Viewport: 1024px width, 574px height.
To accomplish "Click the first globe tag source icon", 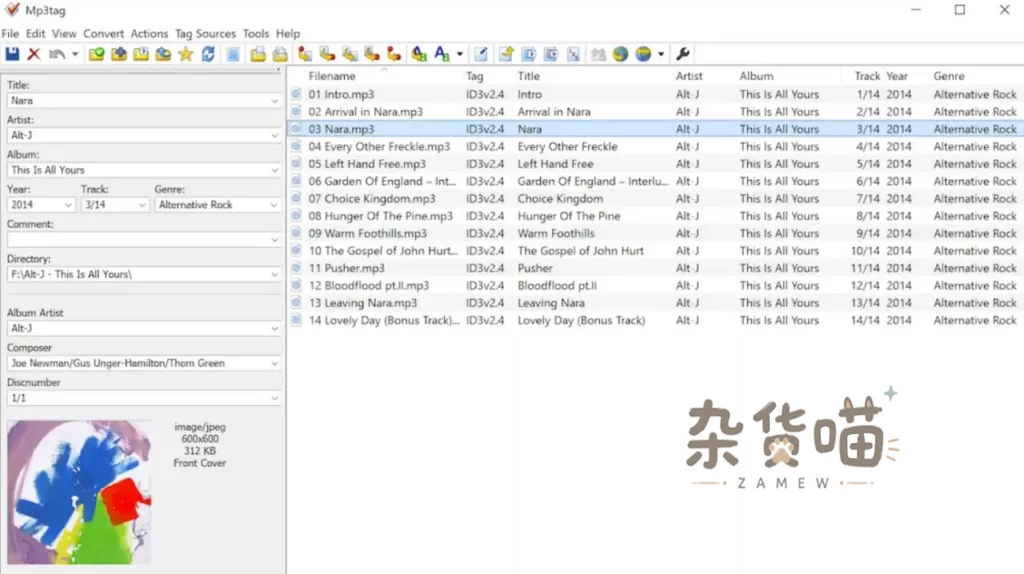I will point(620,54).
